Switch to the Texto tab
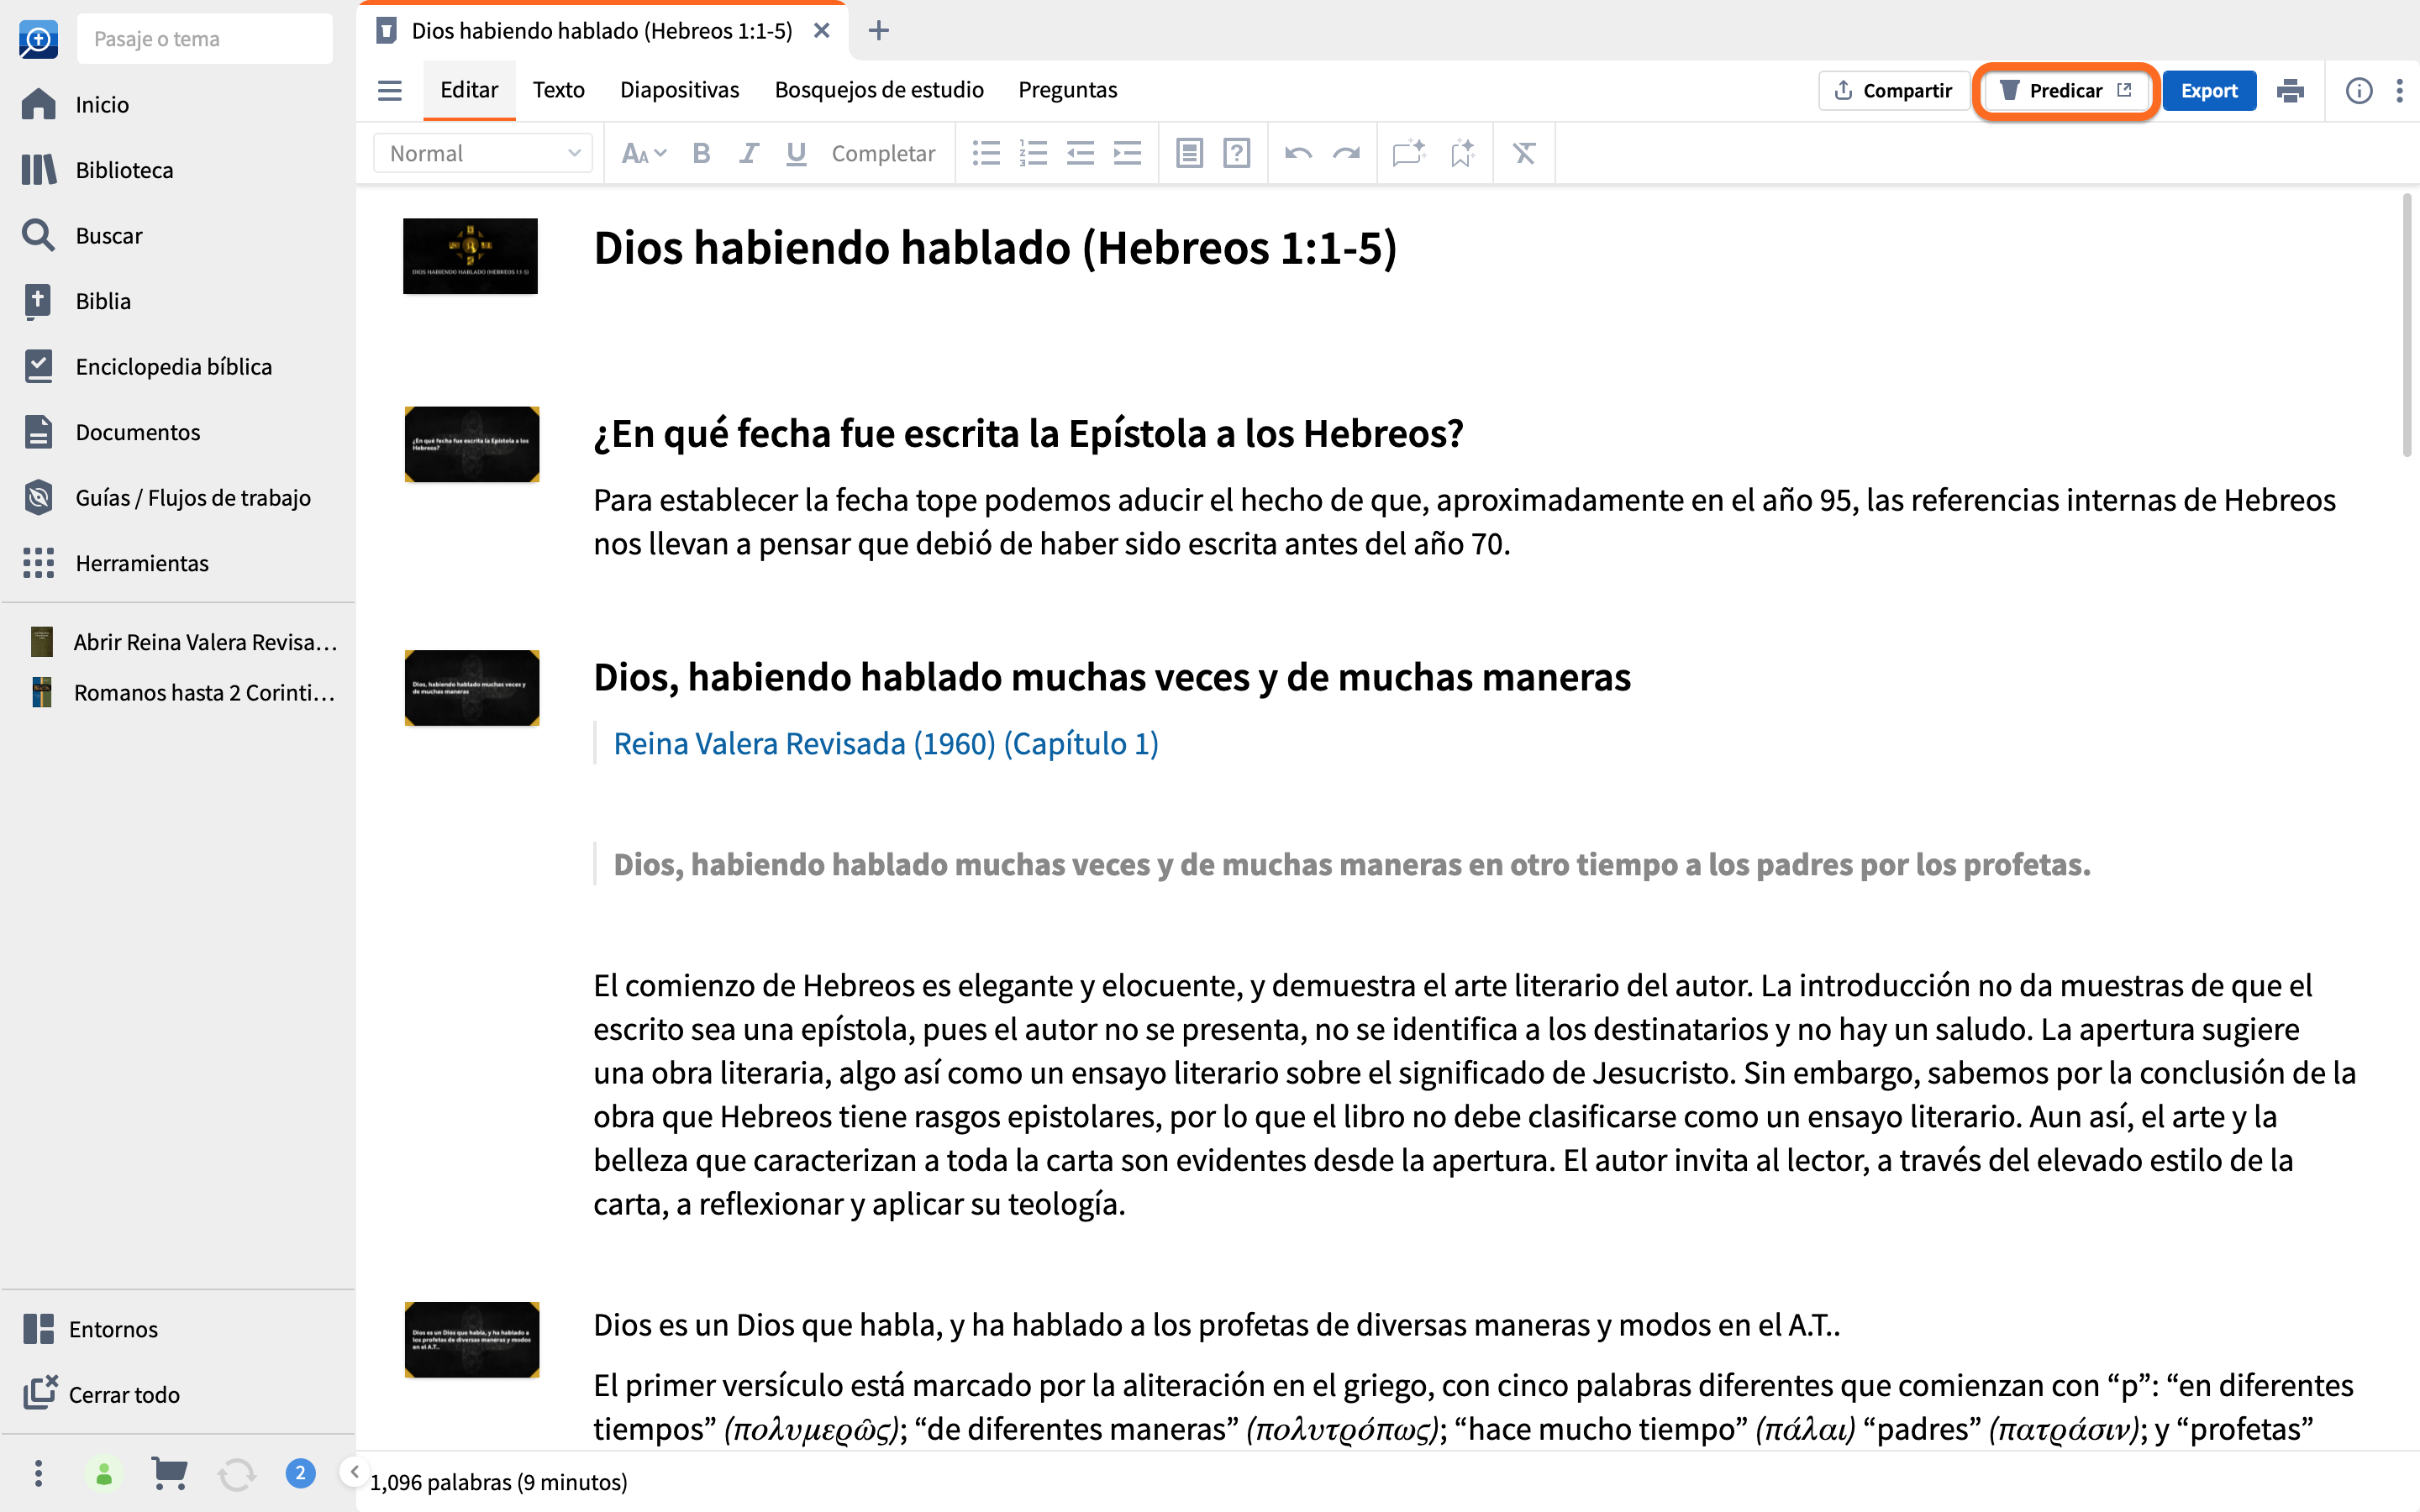 click(x=558, y=90)
